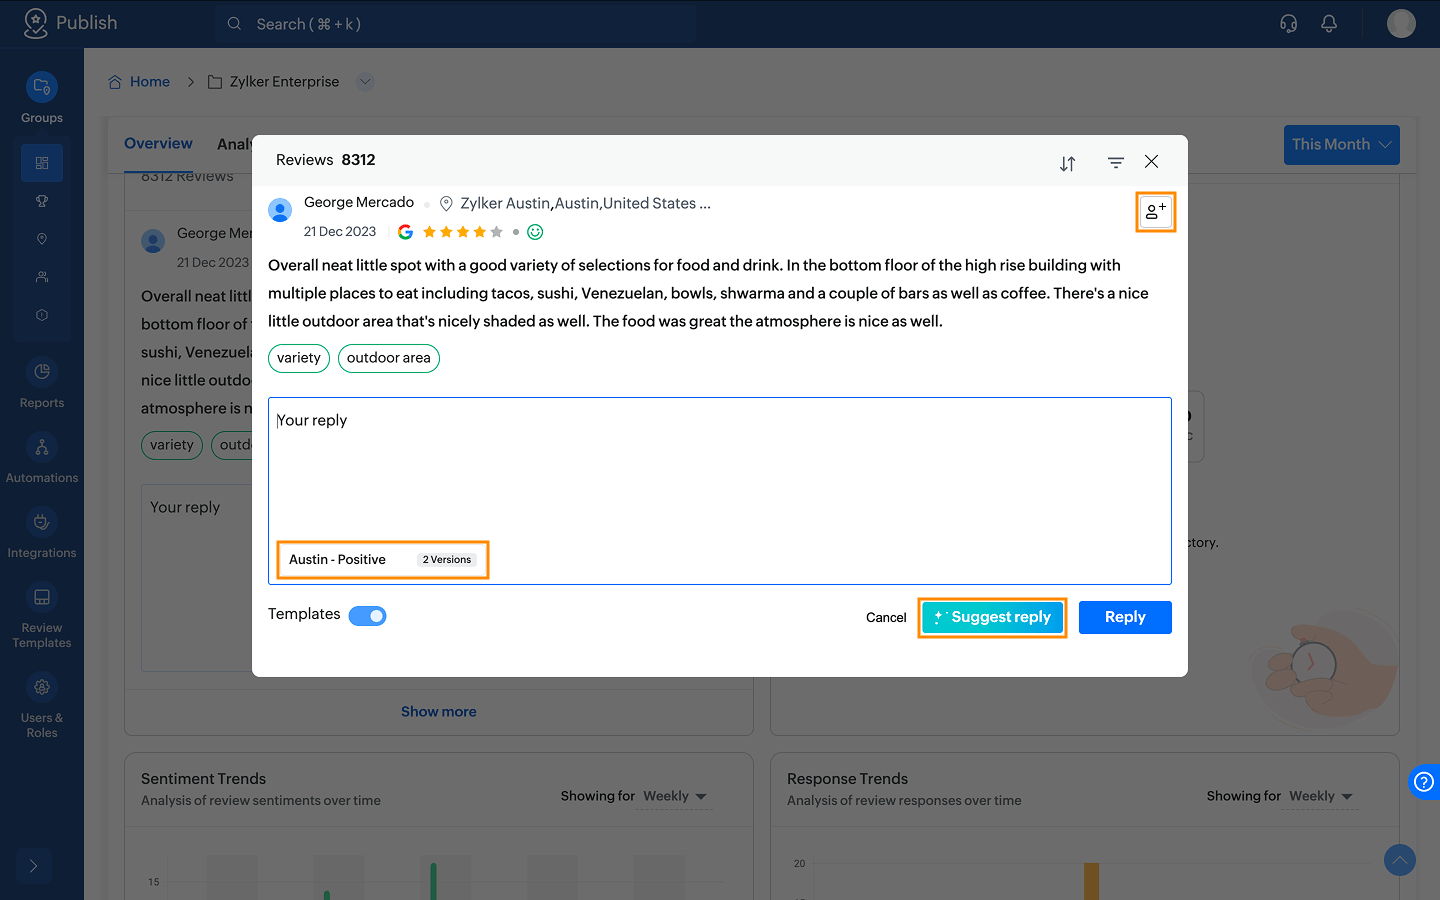Screen dimensions: 1440x900
Task: Switch to the Overview tab
Action: click(x=158, y=144)
